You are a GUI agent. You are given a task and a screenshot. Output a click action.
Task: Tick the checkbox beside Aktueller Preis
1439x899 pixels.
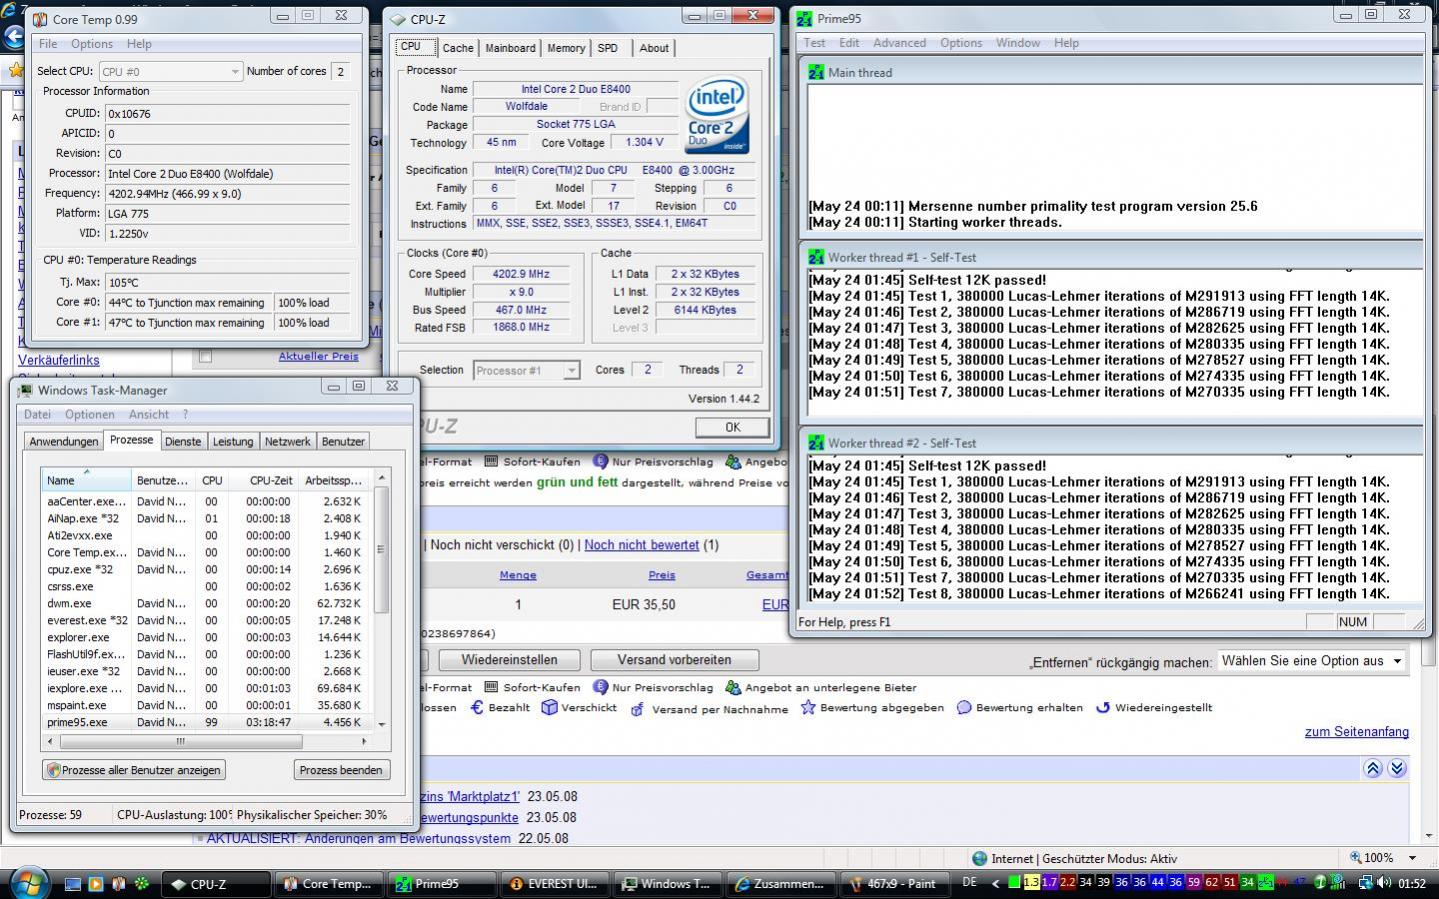click(205, 356)
